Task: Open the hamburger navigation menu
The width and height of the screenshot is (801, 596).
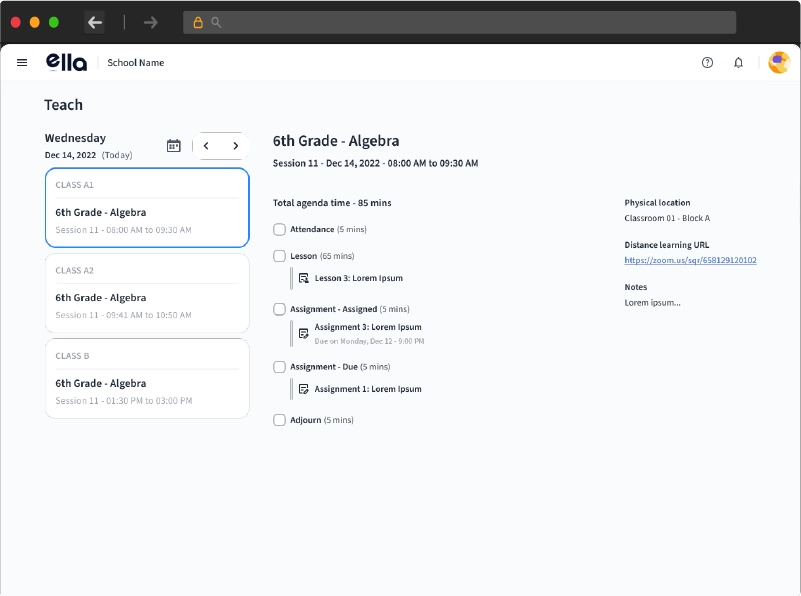Action: click(22, 62)
